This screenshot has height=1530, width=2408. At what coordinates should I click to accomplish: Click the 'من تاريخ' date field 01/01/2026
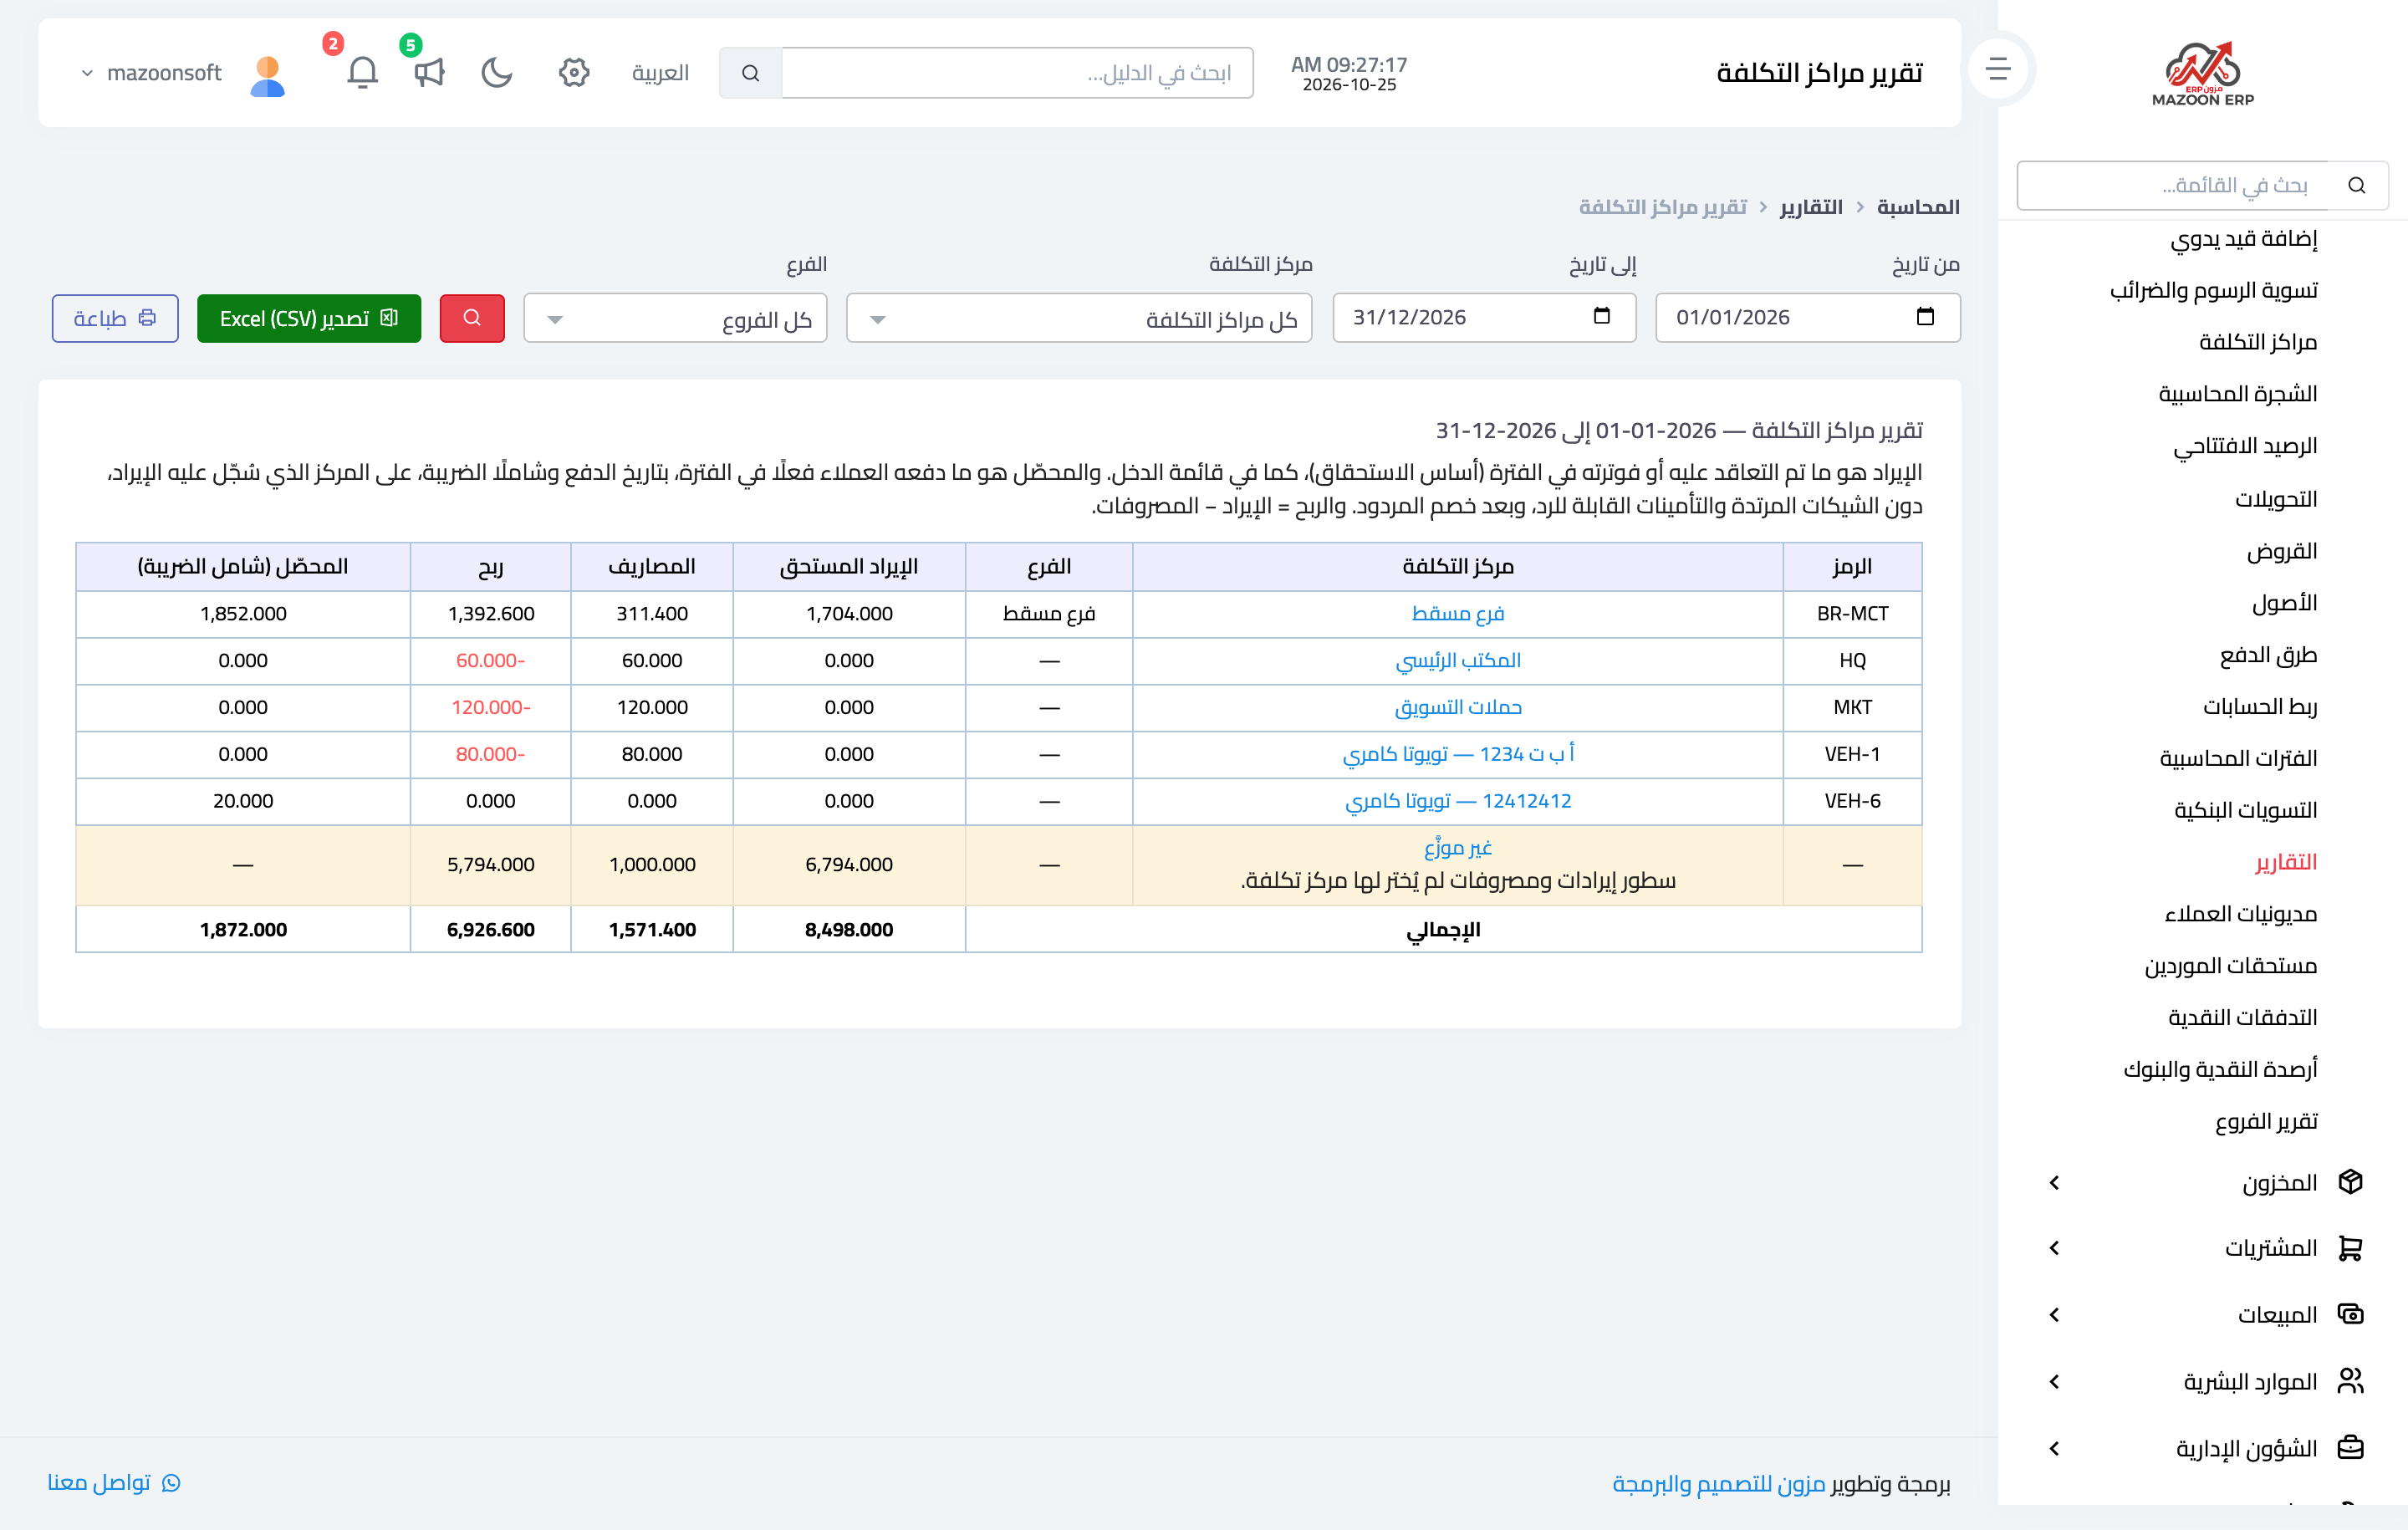(1807, 317)
